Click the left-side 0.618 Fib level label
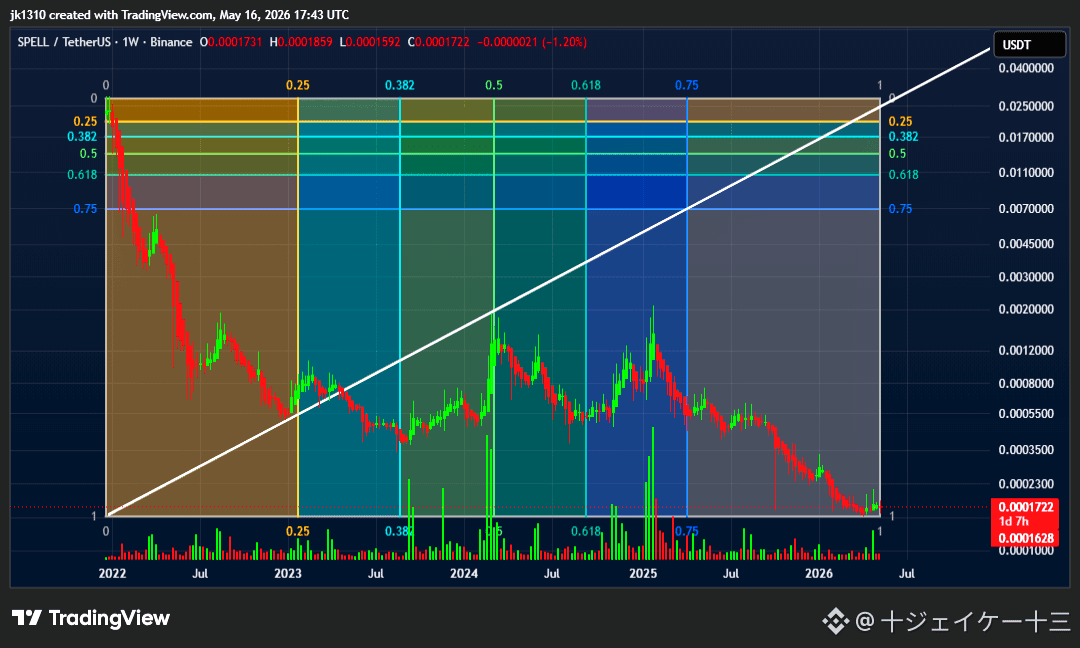This screenshot has height=648, width=1080. pos(82,175)
